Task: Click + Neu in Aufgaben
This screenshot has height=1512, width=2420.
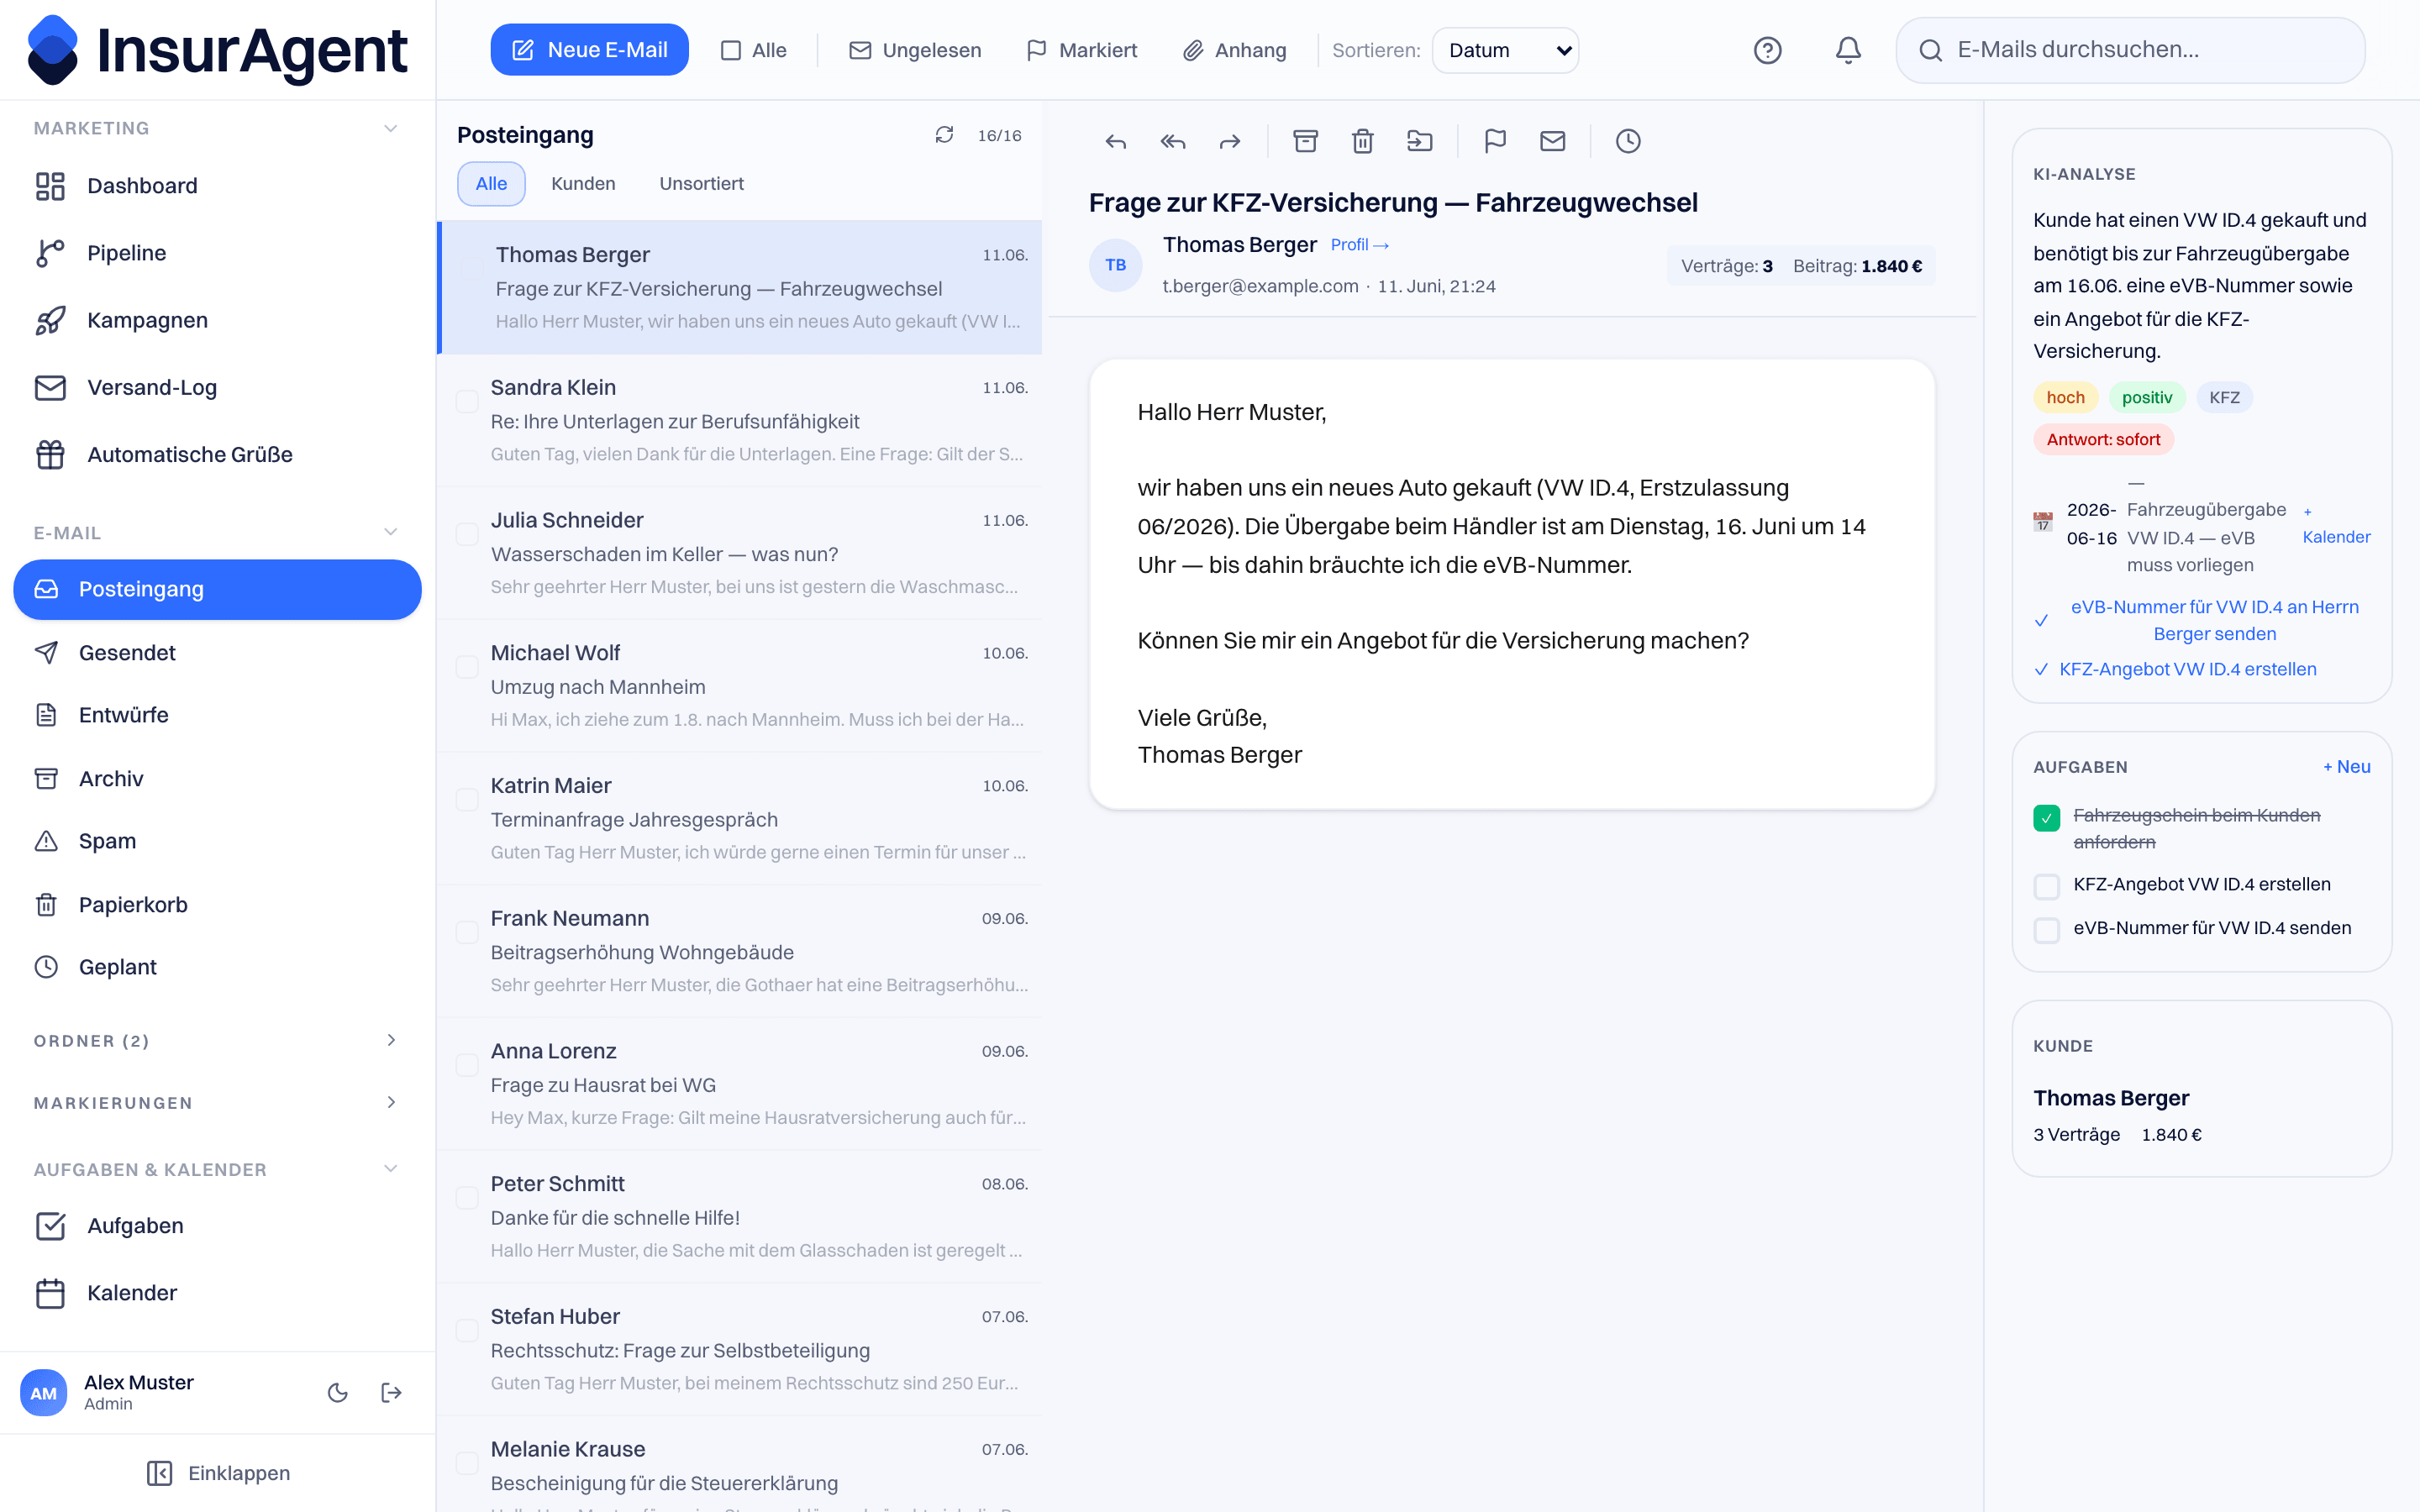Action: click(2346, 767)
